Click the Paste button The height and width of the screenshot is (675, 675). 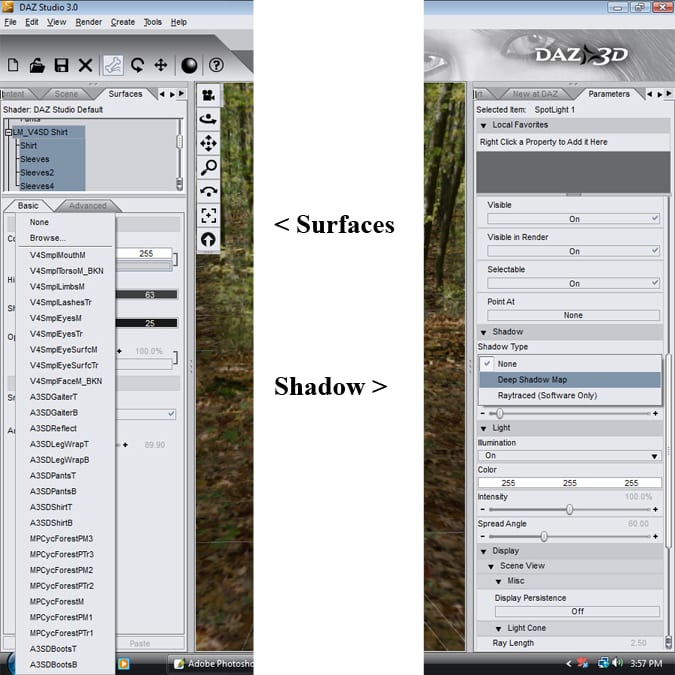tap(139, 644)
